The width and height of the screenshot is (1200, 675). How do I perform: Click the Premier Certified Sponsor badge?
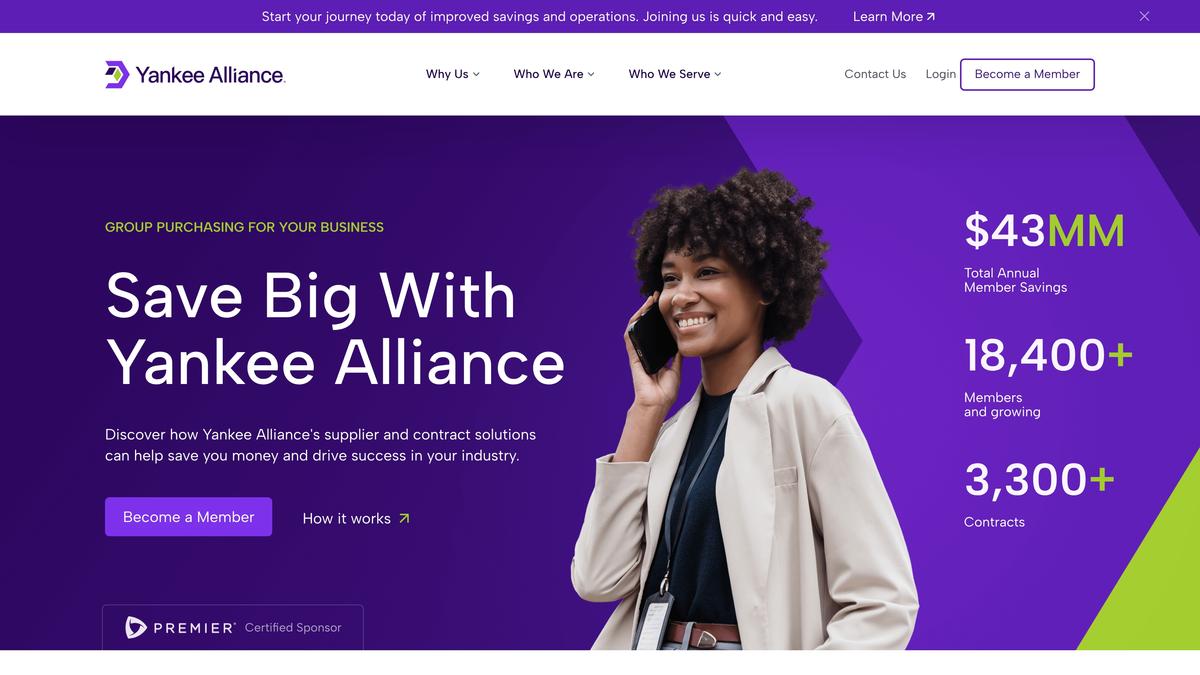(232, 628)
